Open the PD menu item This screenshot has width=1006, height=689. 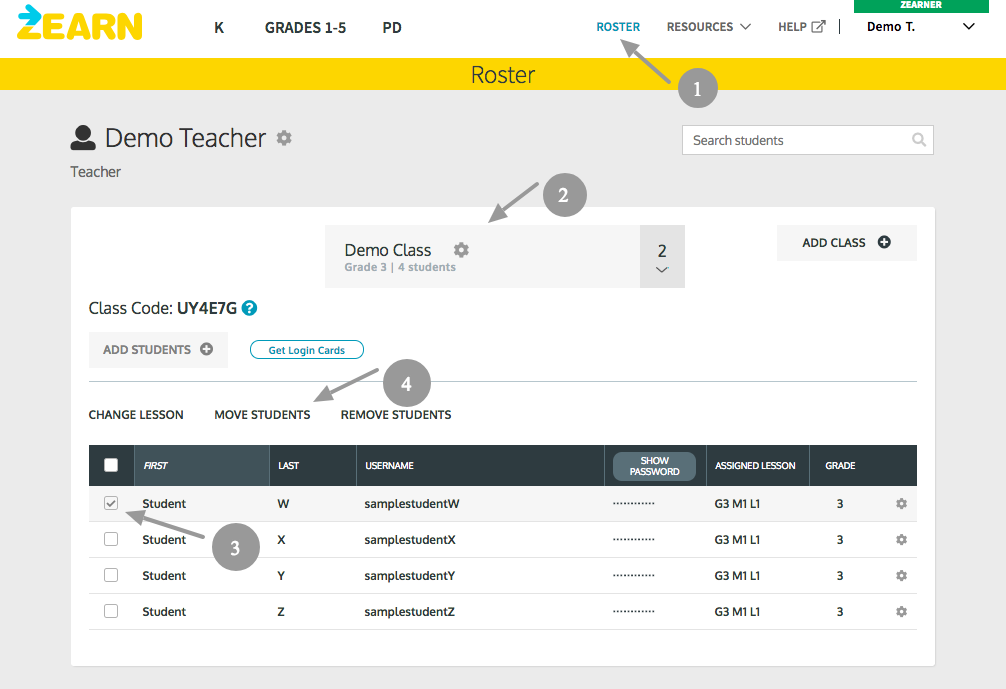point(392,28)
